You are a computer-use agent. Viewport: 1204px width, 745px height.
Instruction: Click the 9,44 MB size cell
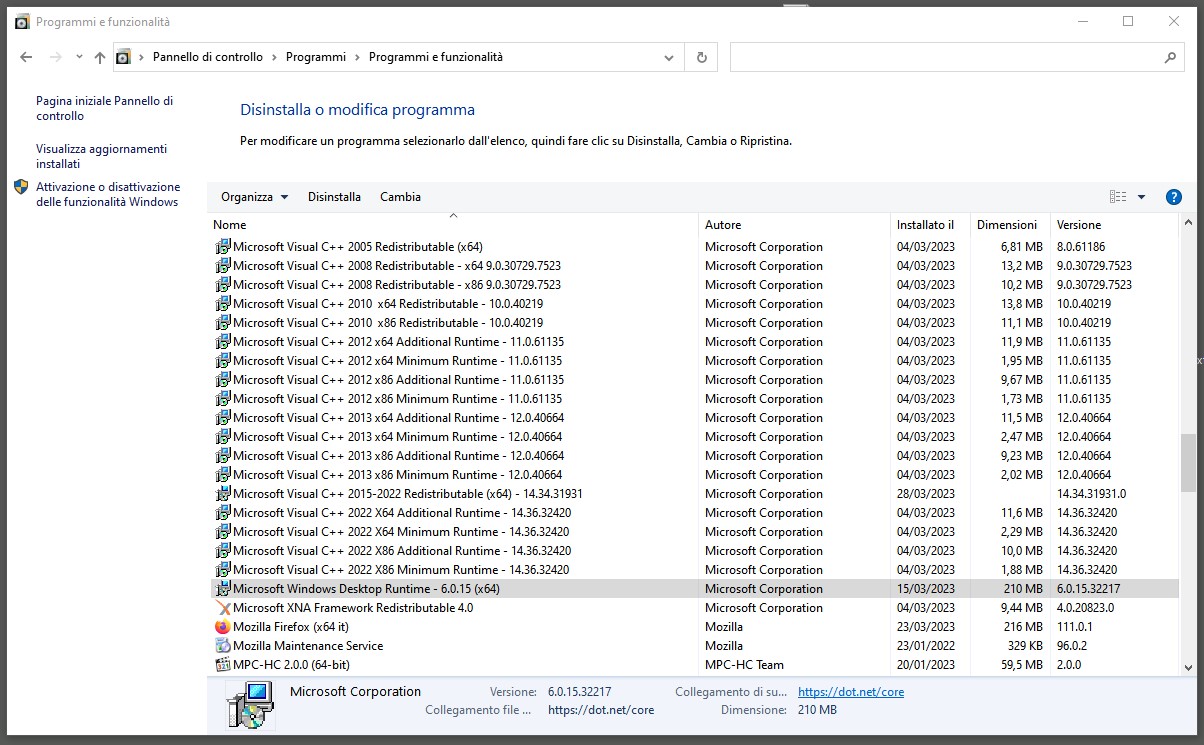click(x=1022, y=608)
